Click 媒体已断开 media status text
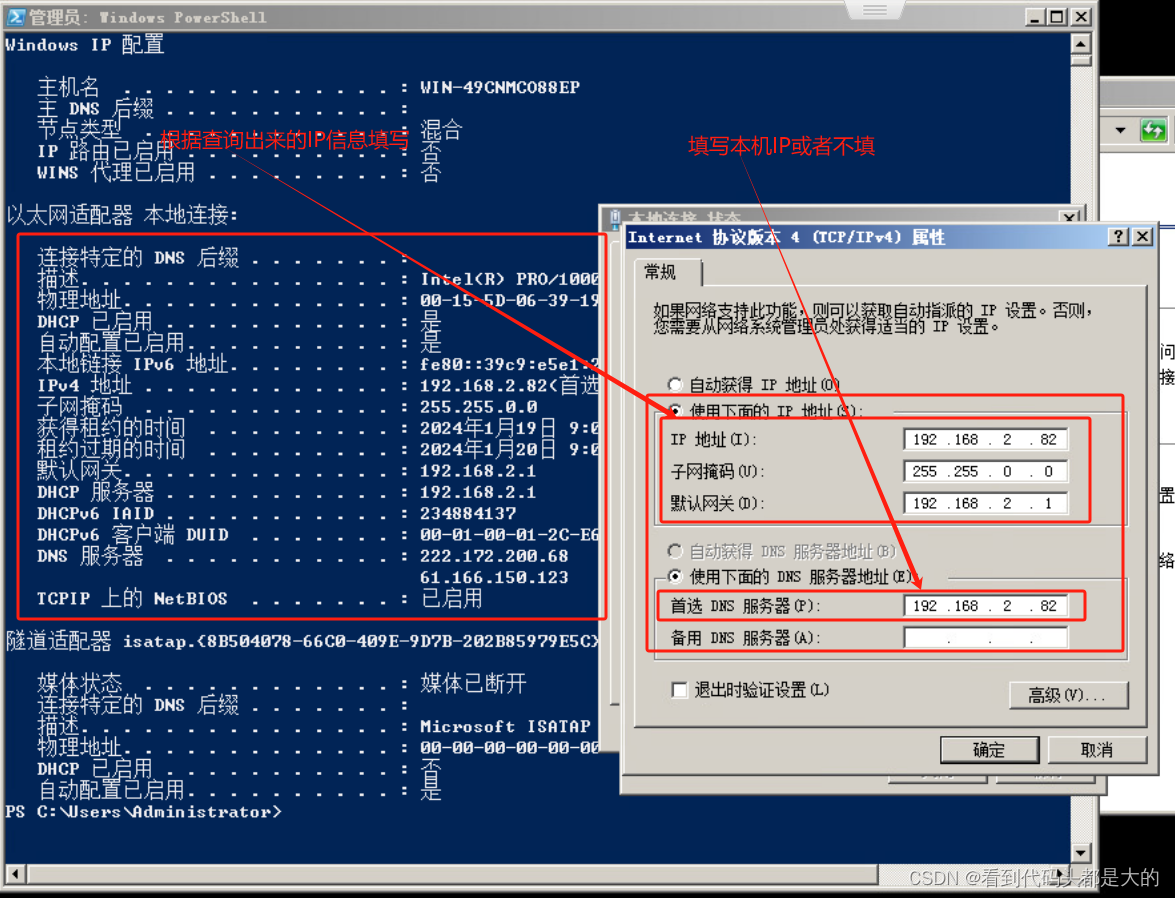Screen dimensions: 1175x898 [x=474, y=683]
